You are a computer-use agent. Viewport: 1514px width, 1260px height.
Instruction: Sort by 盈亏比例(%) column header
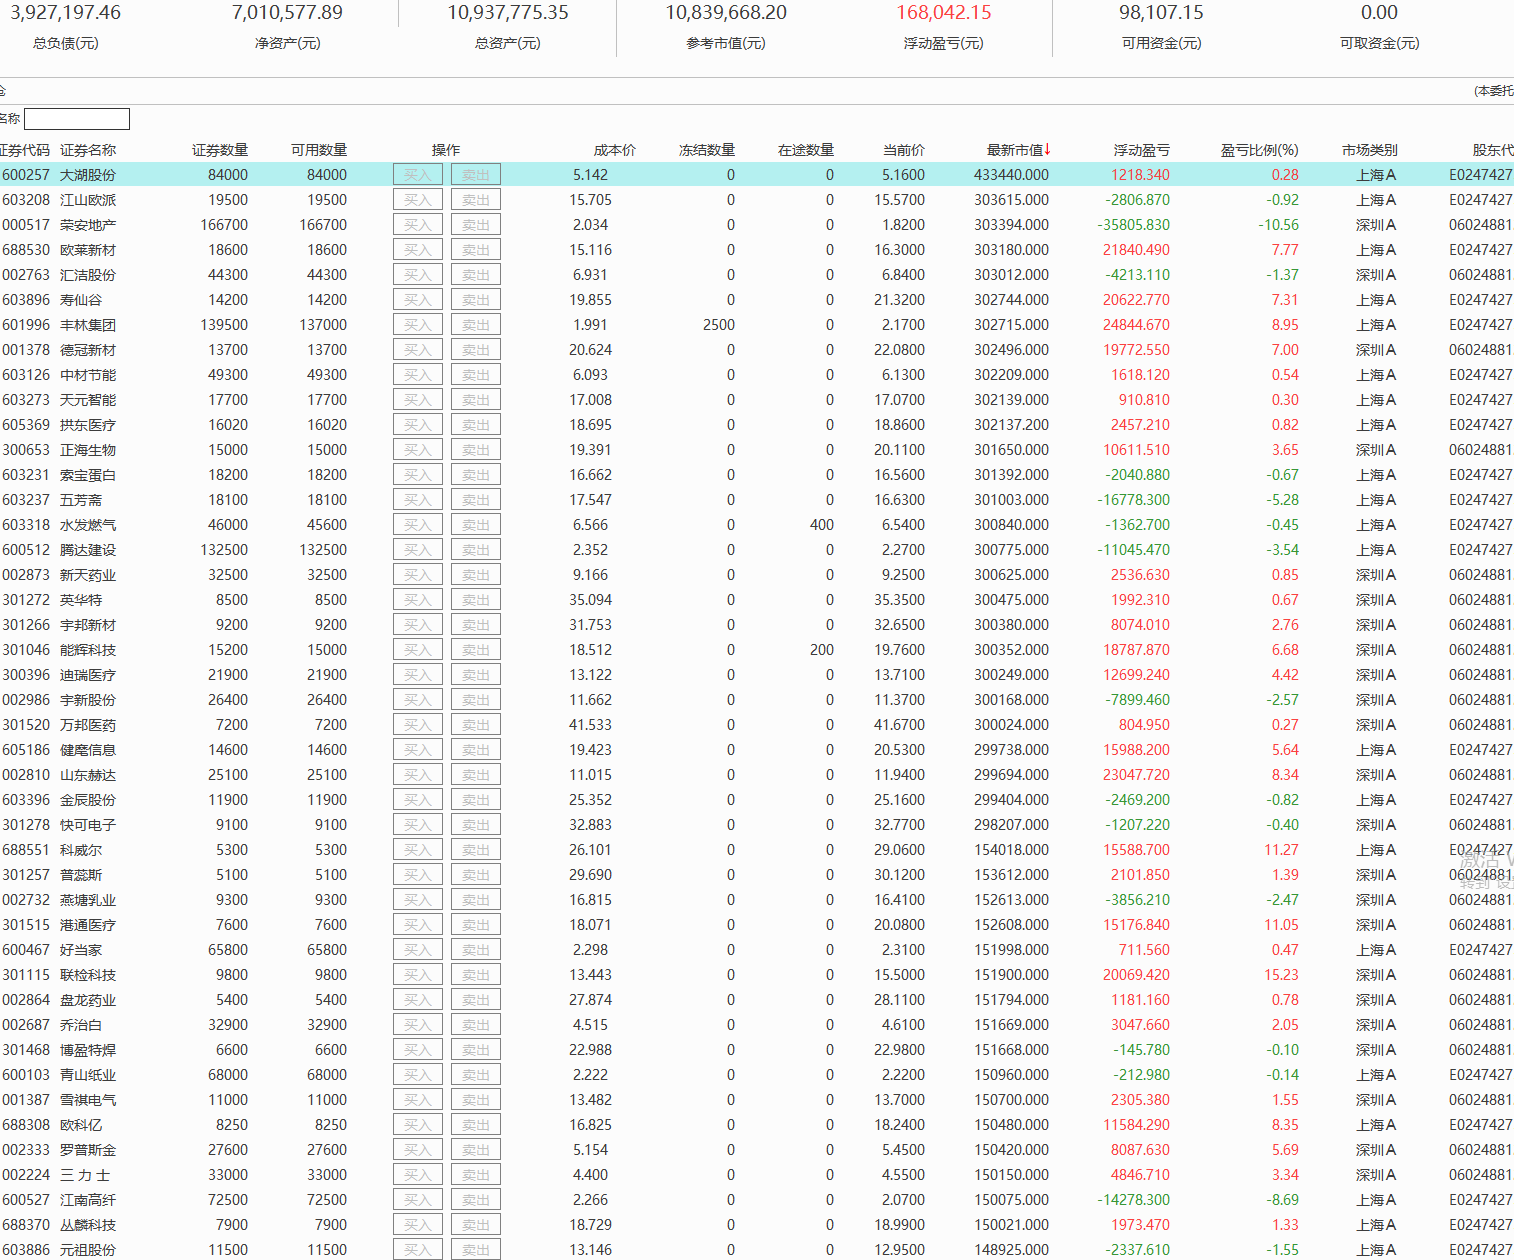1259,150
